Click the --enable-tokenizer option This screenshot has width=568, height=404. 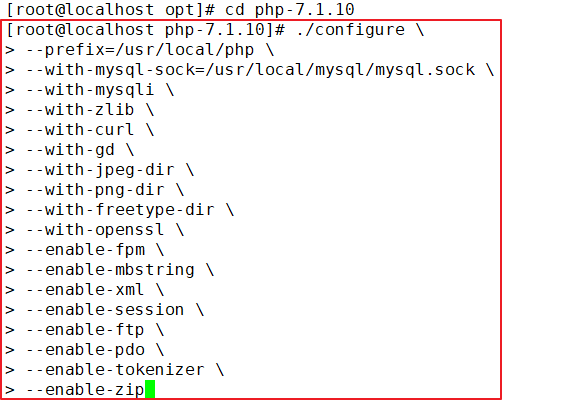pos(115,370)
